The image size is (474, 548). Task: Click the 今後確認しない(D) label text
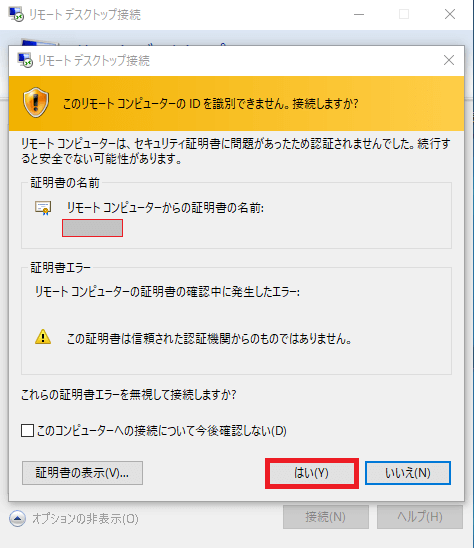pyautogui.click(x=161, y=431)
